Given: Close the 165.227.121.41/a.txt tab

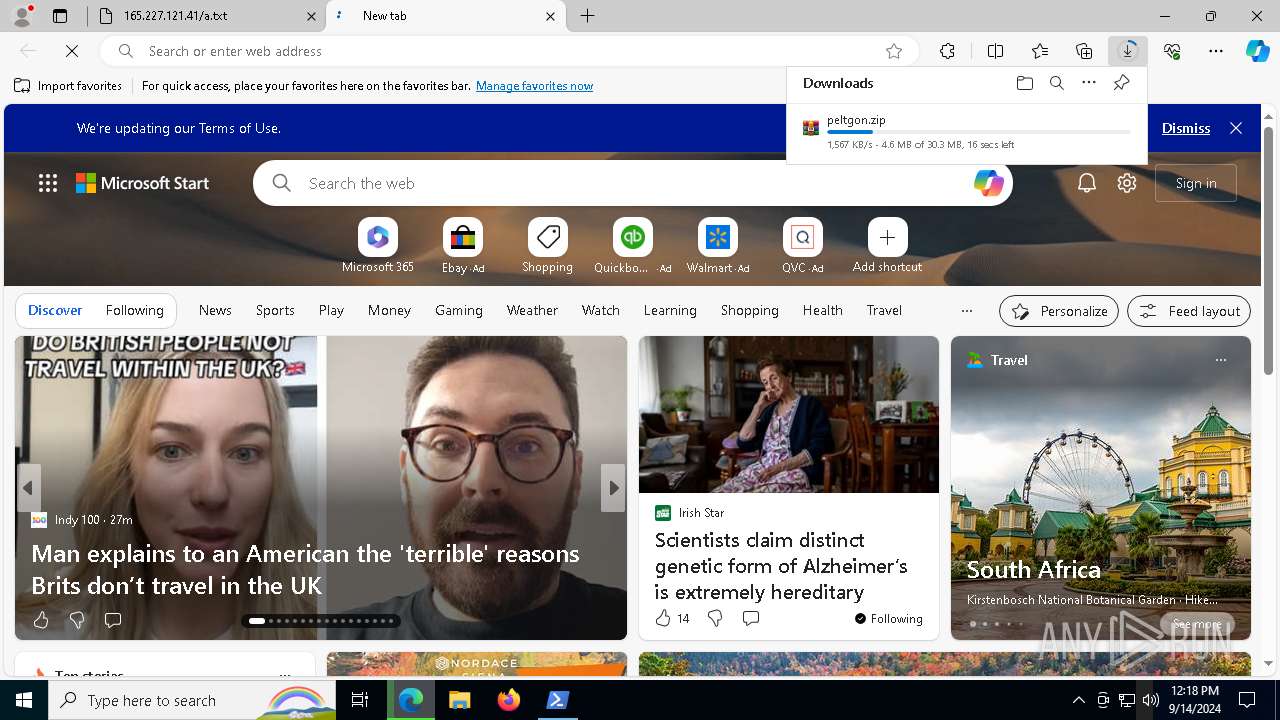Looking at the screenshot, I should click(310, 16).
